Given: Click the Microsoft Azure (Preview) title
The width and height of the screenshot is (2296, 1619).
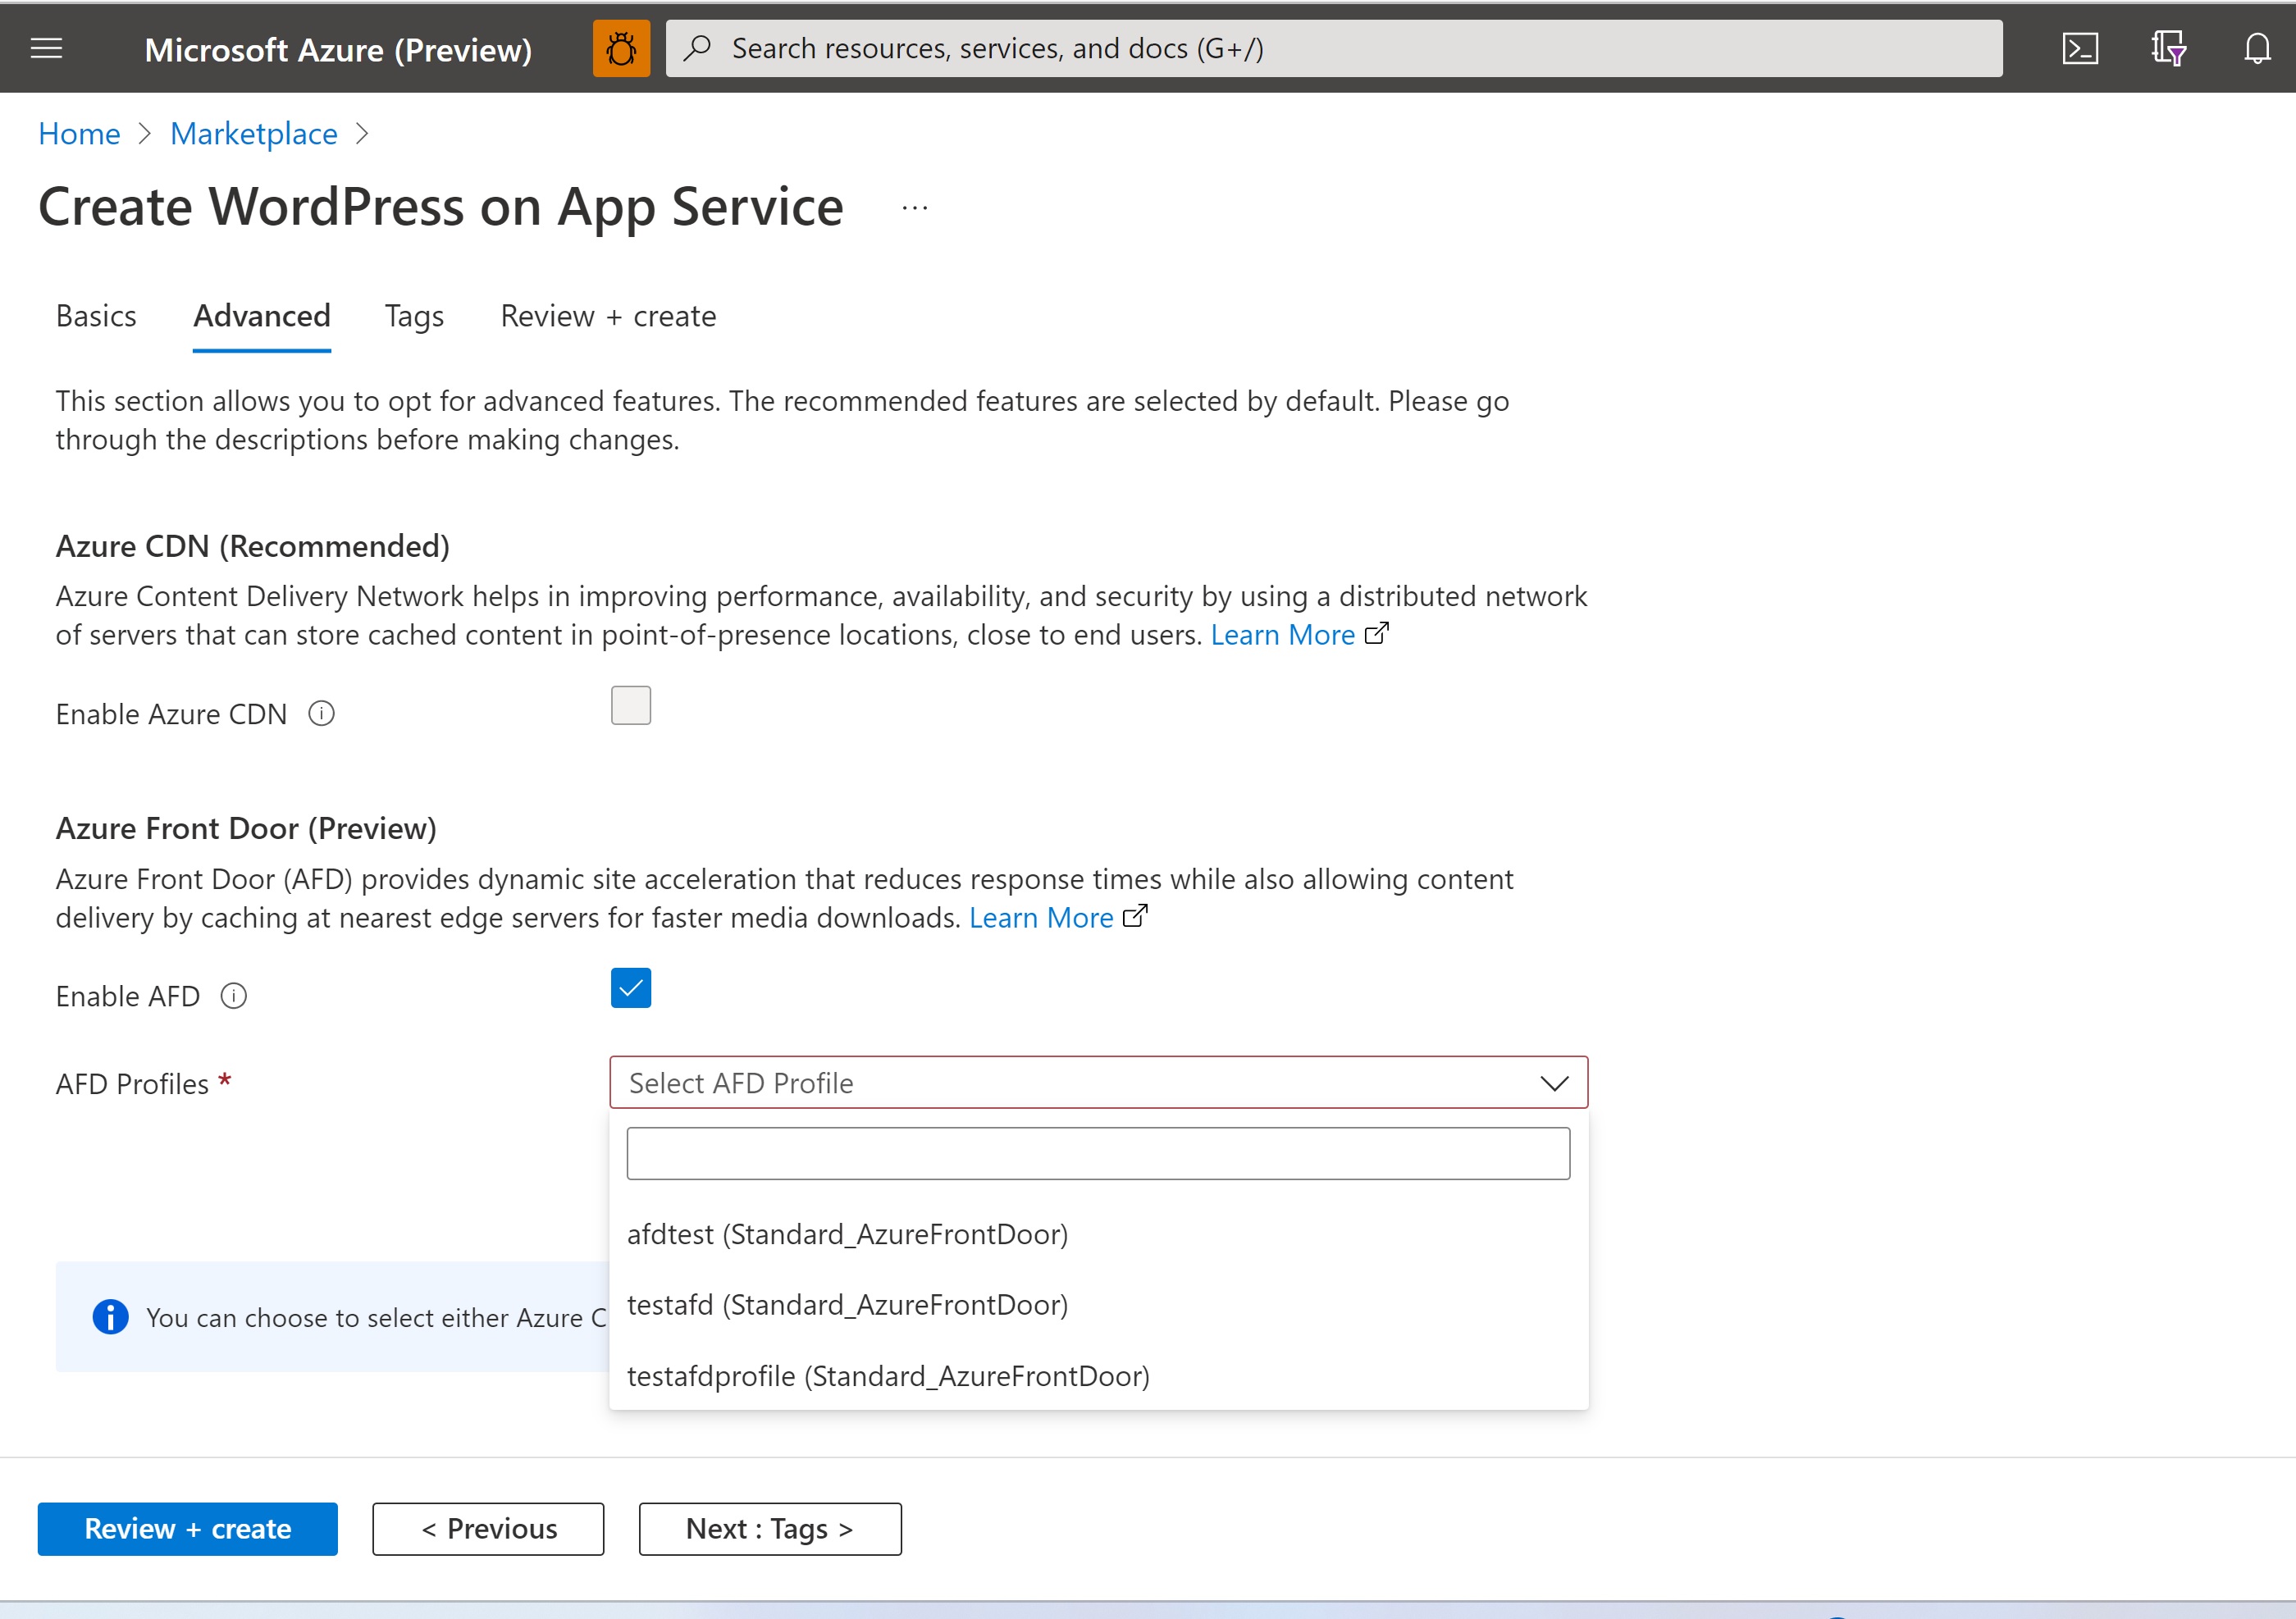Looking at the screenshot, I should click(338, 50).
